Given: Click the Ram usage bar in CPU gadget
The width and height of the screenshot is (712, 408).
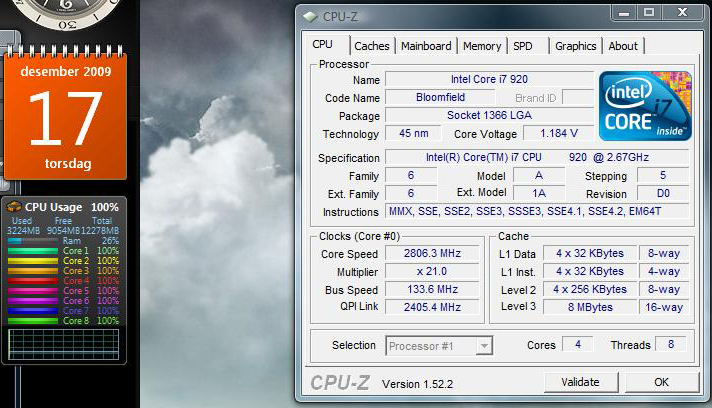Looking at the screenshot, I should 33,241.
